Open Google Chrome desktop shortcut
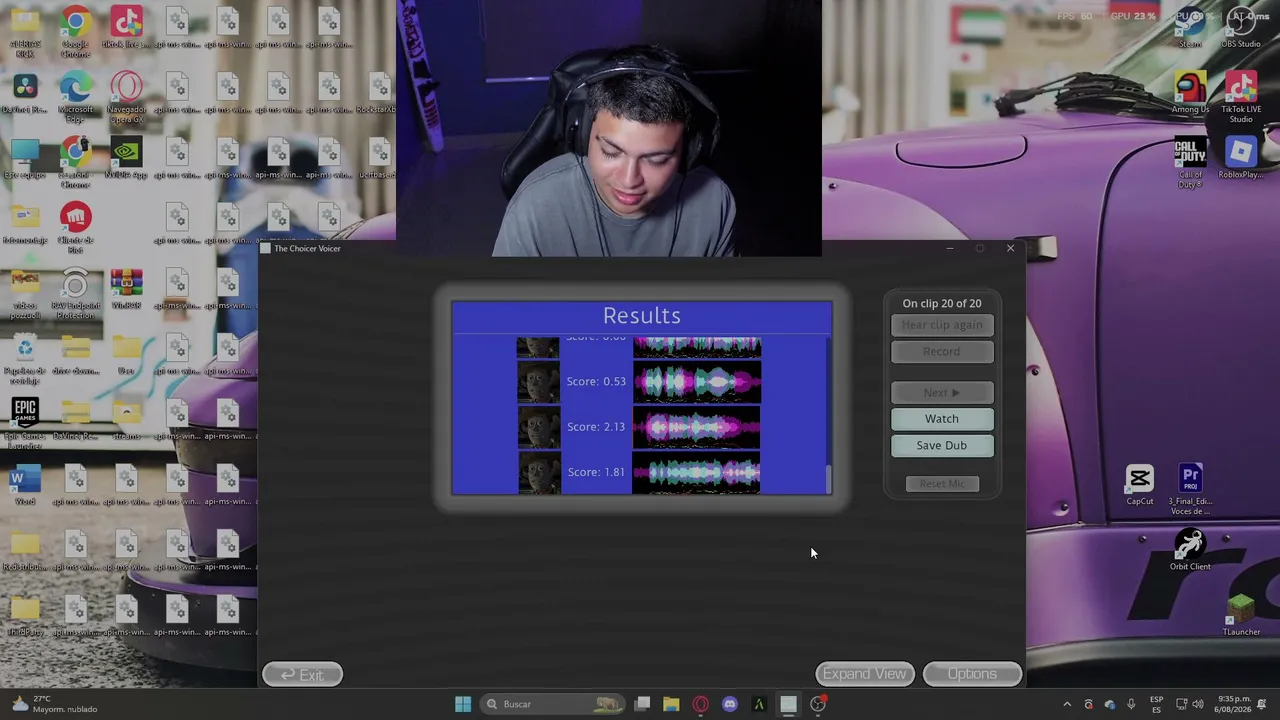 pos(76,30)
